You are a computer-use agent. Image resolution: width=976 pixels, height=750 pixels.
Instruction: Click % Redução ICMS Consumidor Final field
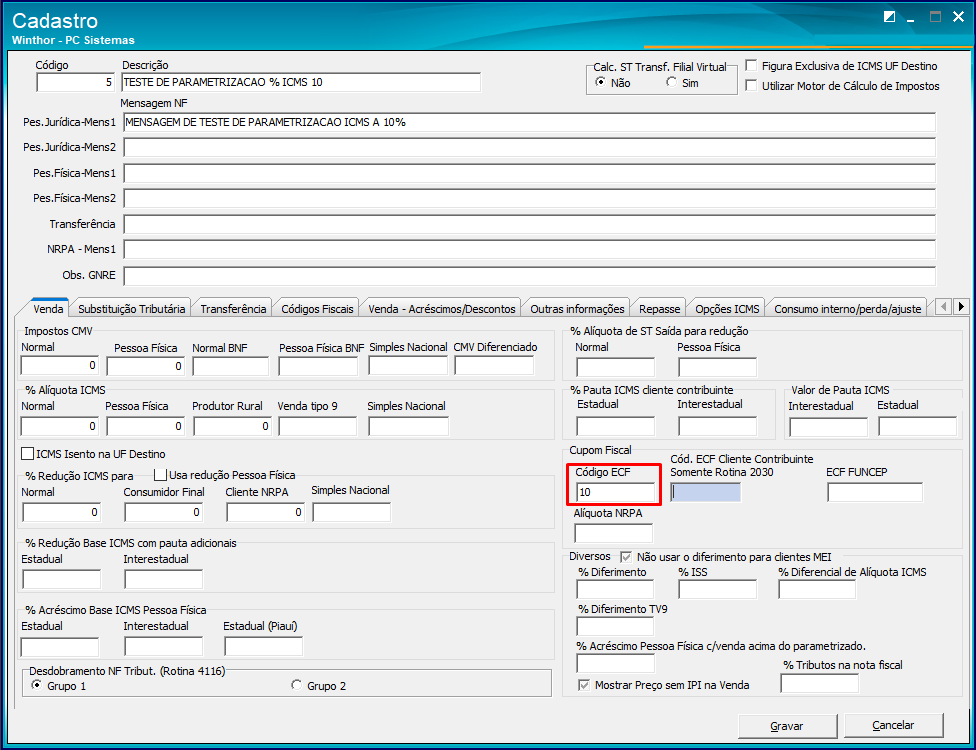click(164, 512)
